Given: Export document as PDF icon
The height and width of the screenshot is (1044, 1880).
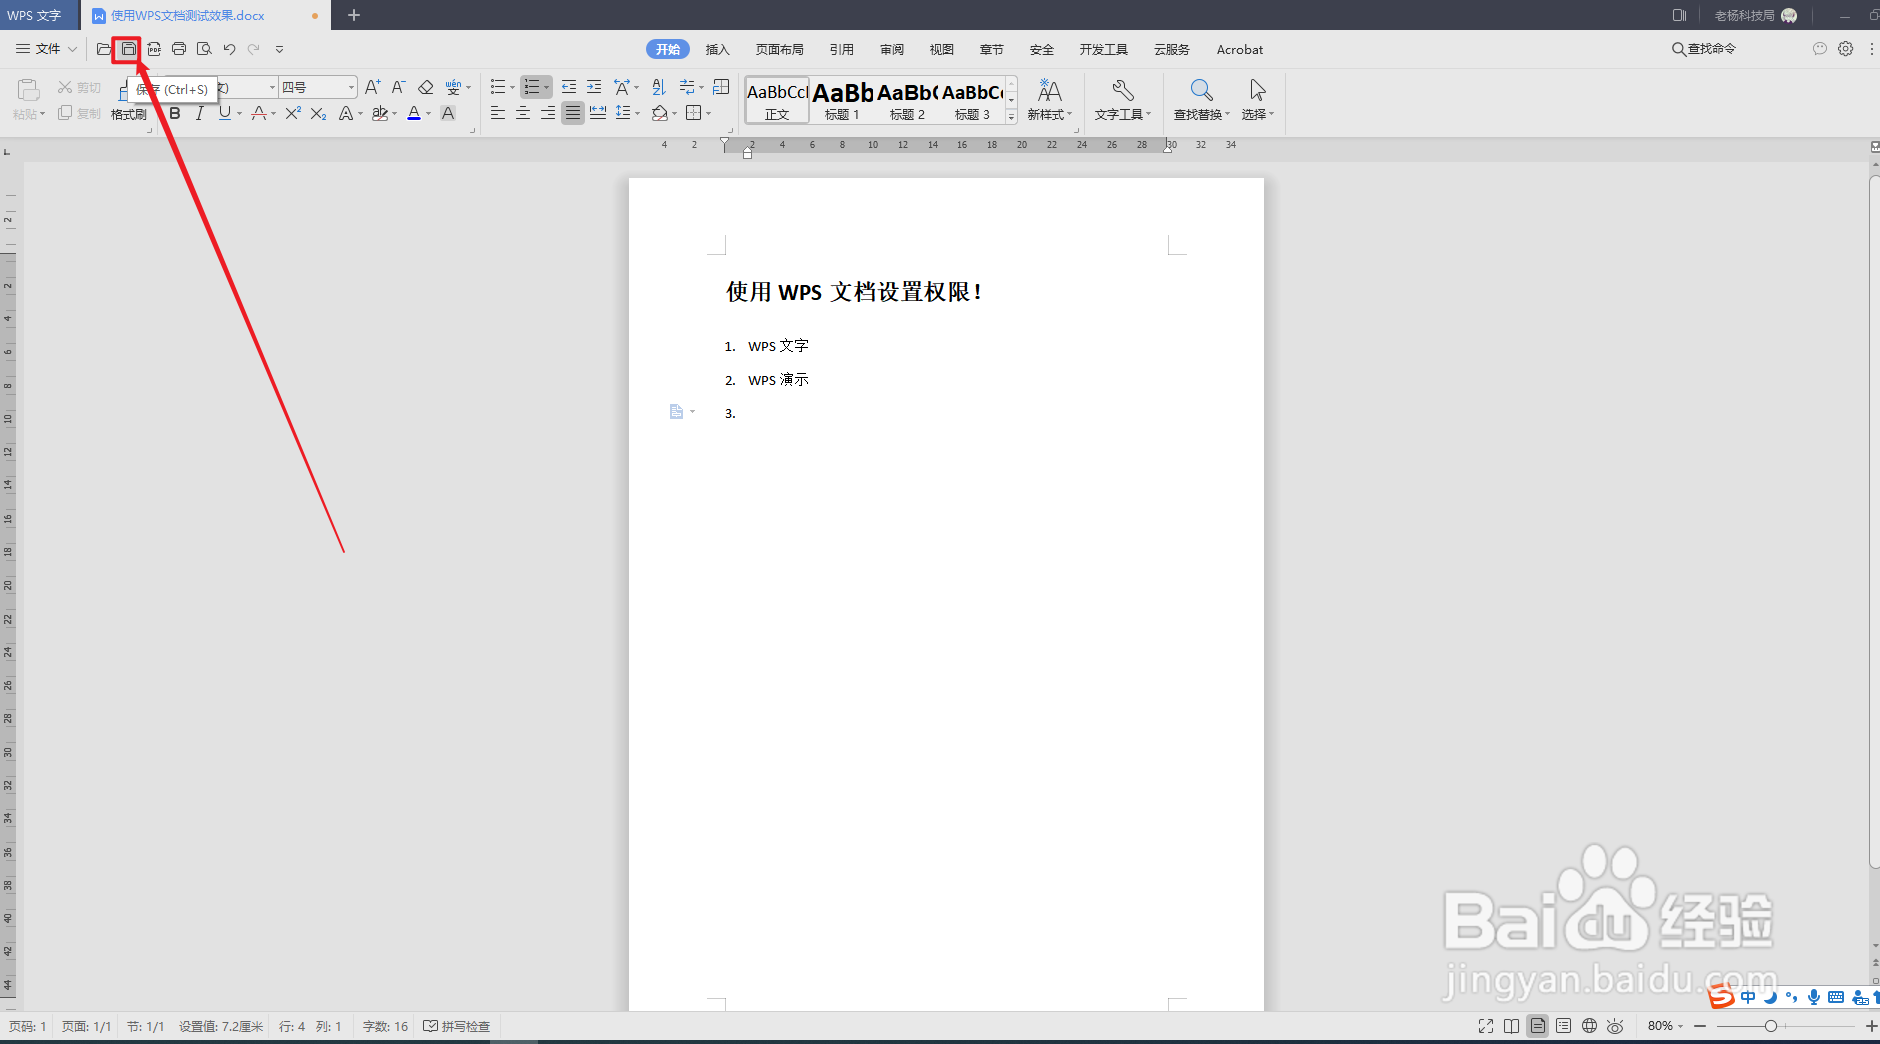Looking at the screenshot, I should (154, 49).
